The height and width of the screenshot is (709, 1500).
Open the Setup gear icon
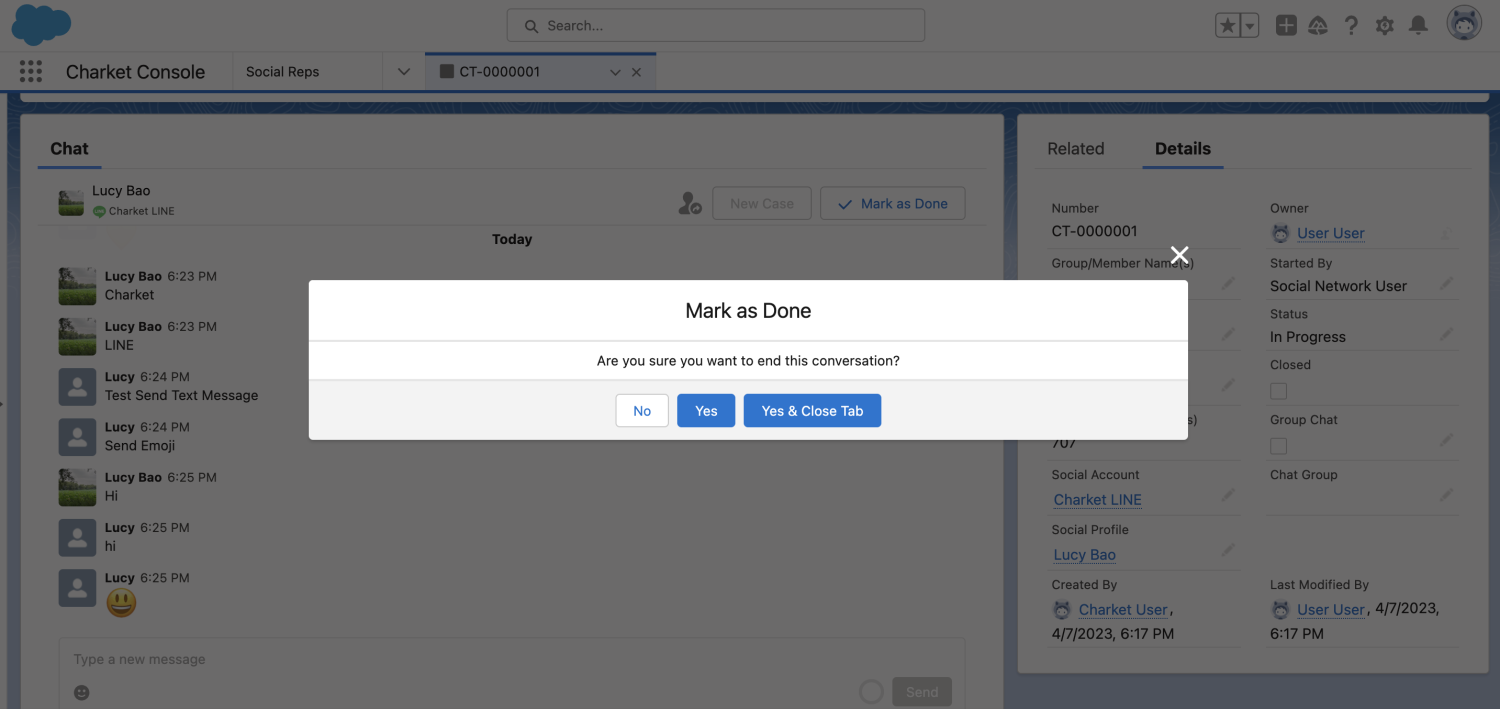pos(1384,26)
